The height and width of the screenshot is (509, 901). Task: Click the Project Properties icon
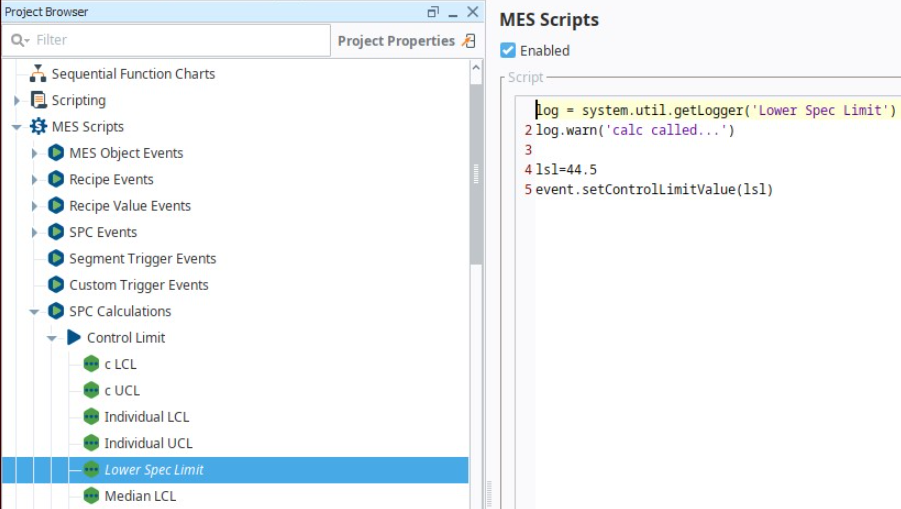tap(469, 41)
